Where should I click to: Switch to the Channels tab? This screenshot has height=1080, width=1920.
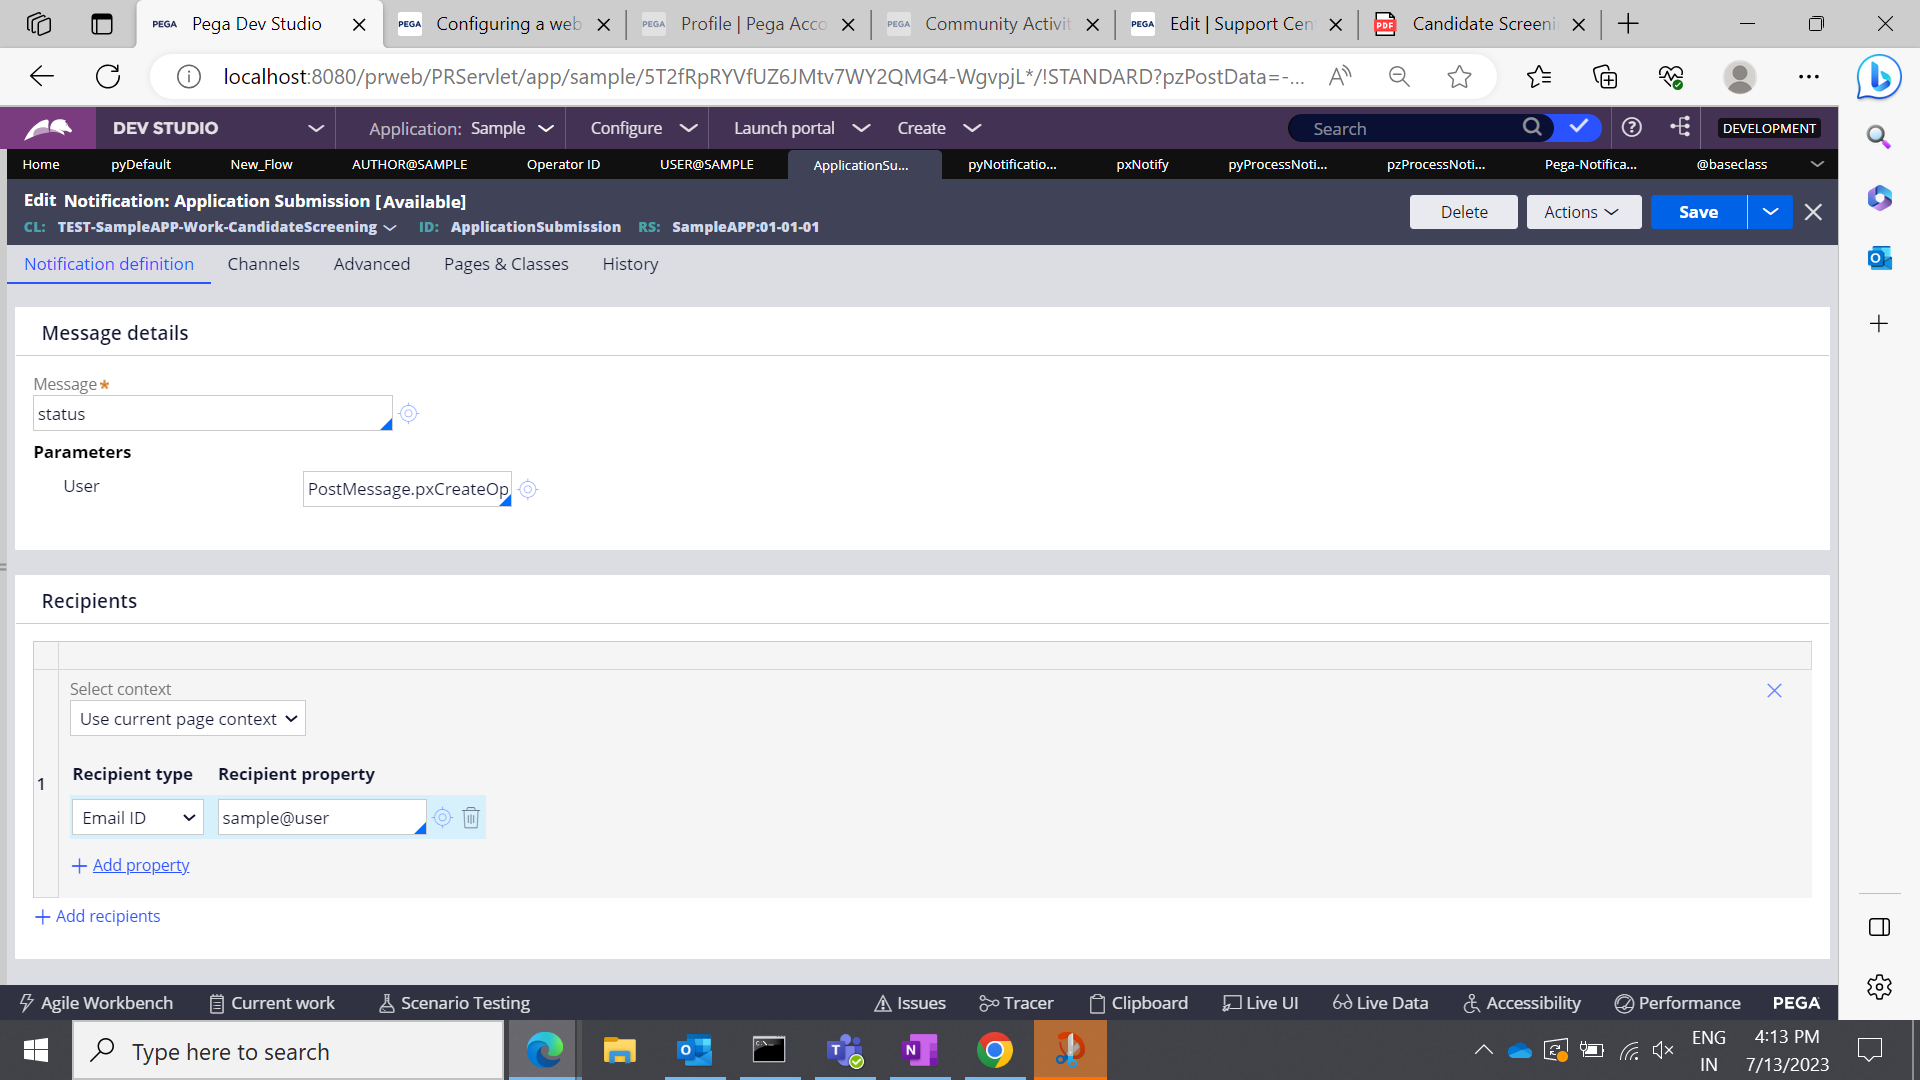(x=263, y=264)
